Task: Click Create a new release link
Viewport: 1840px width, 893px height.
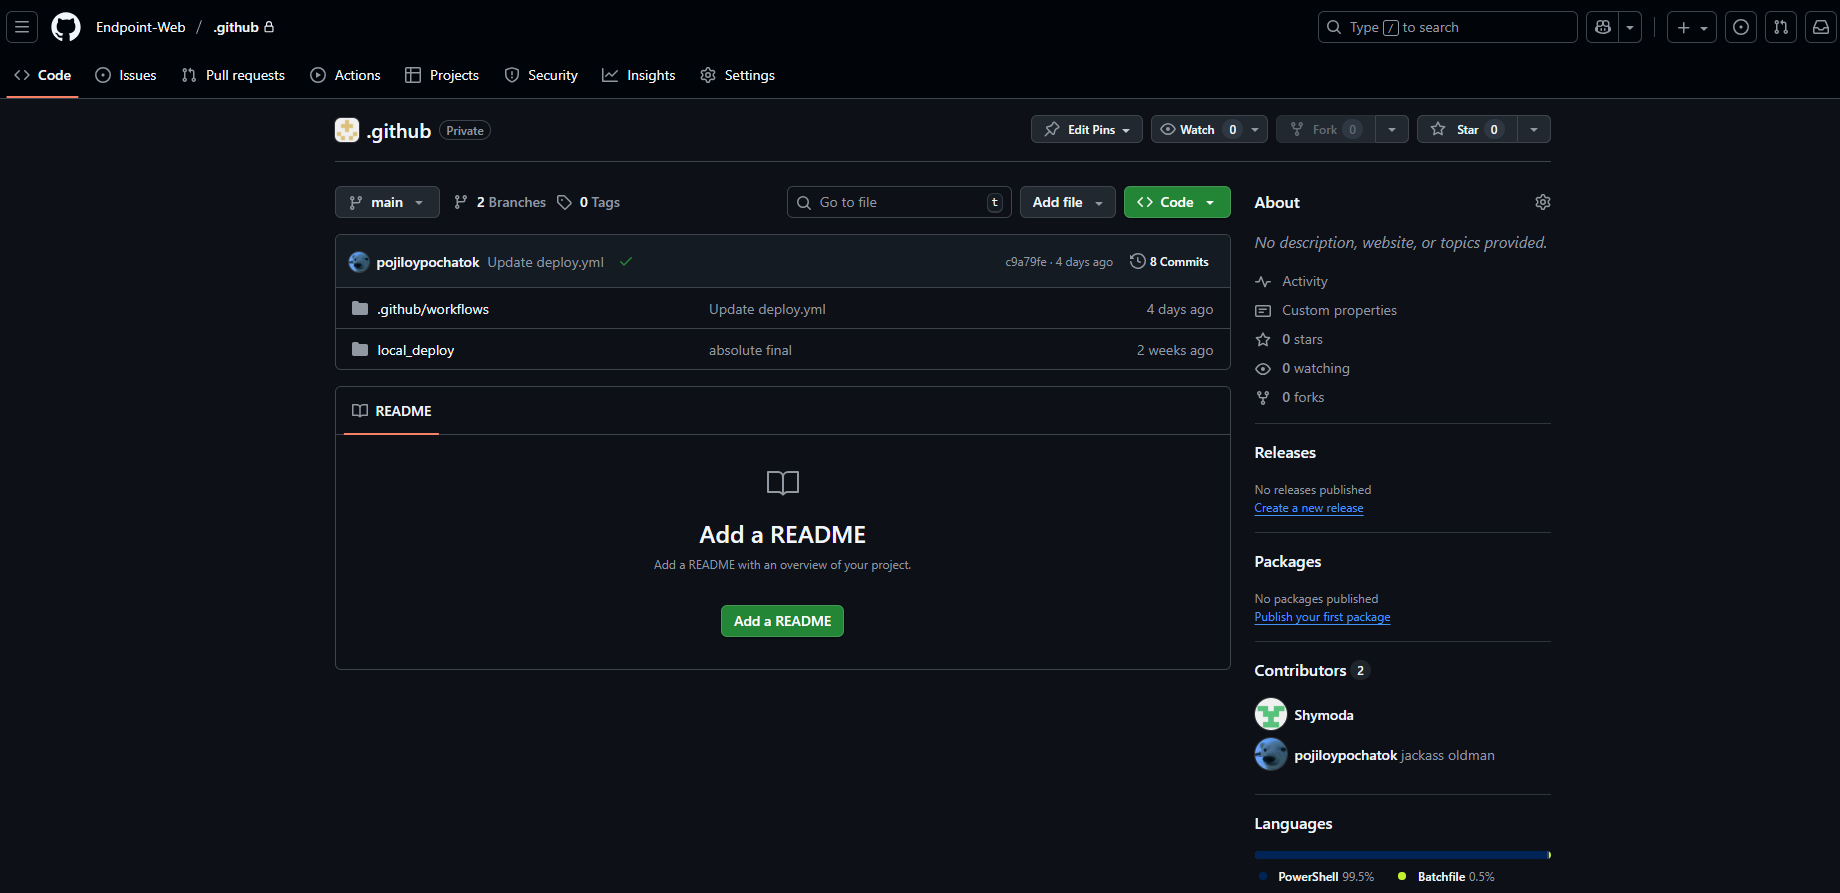Action: tap(1309, 508)
